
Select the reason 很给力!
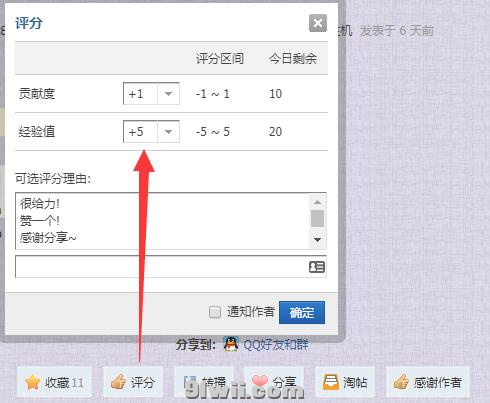click(x=40, y=203)
